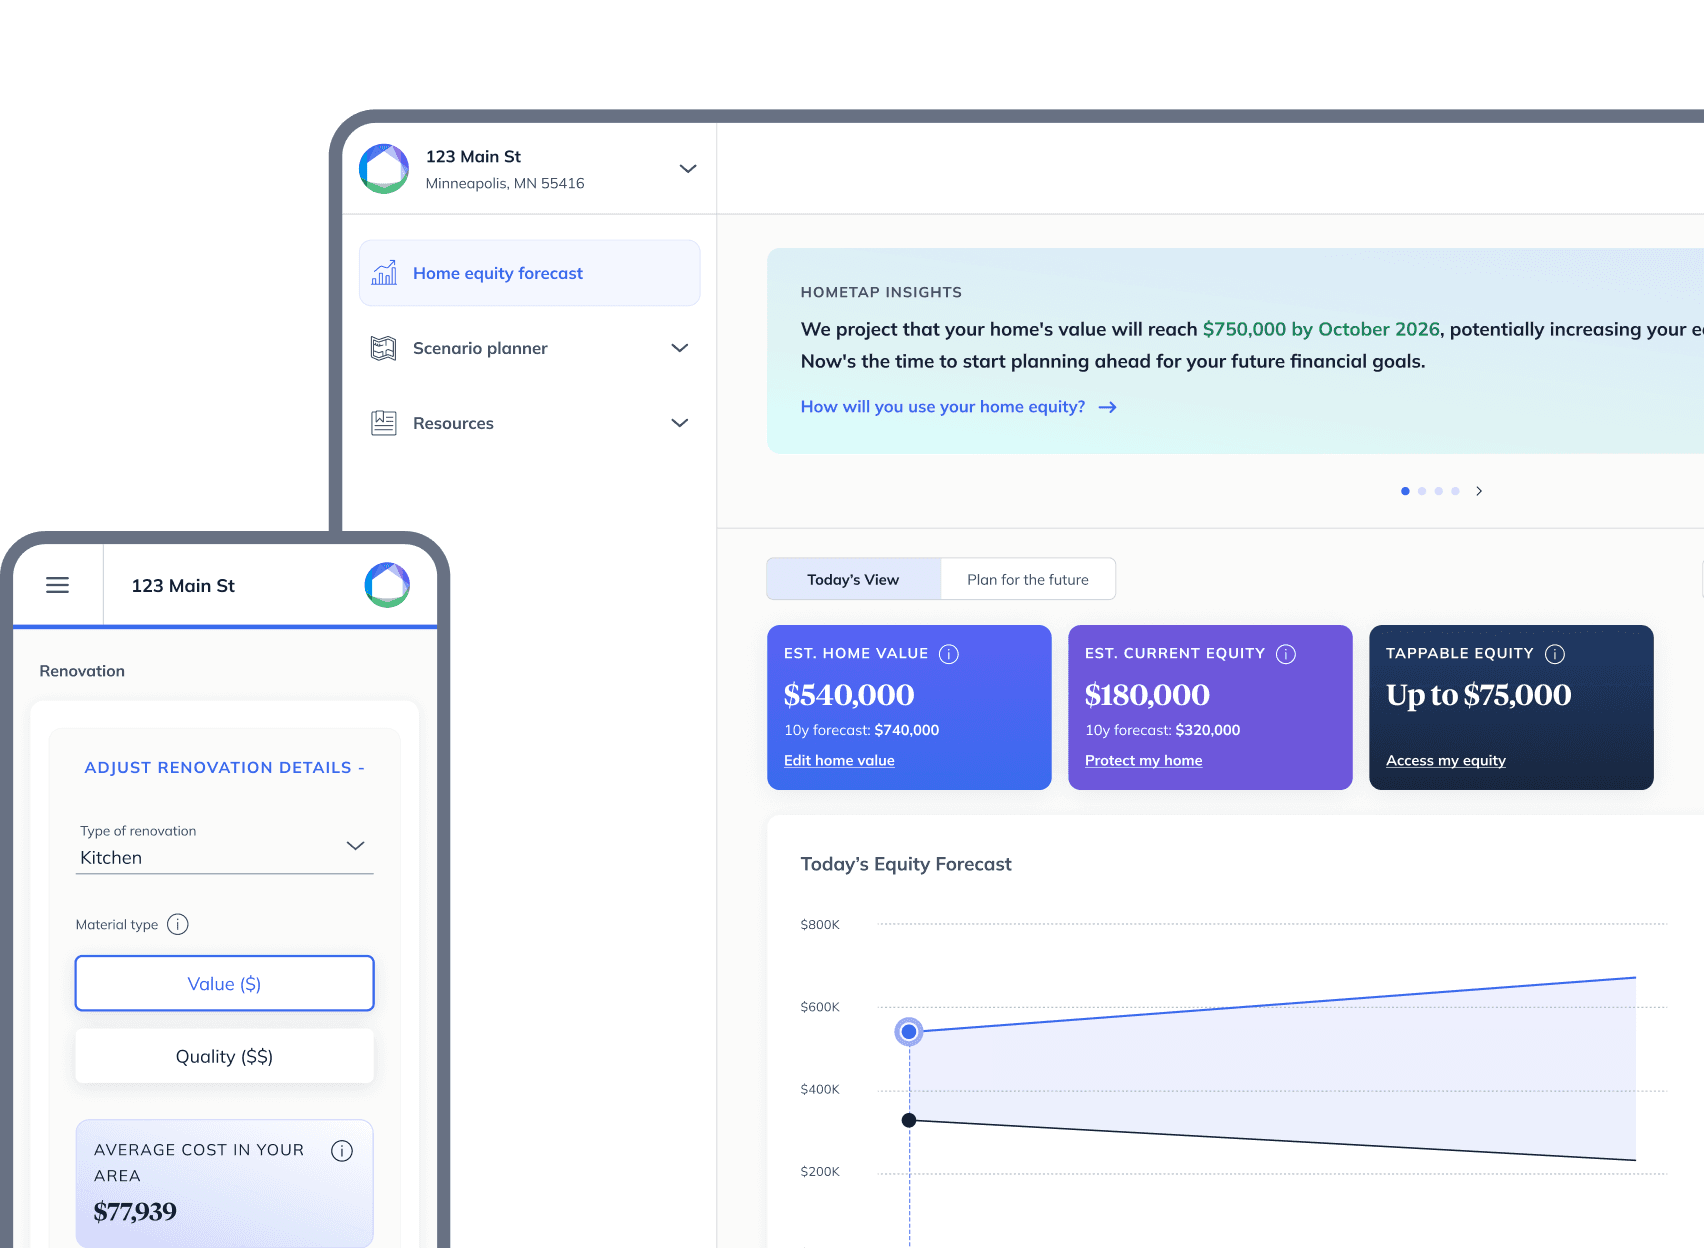Click the $200K axis label
Viewport: 1704px width, 1248px height.
820,1171
